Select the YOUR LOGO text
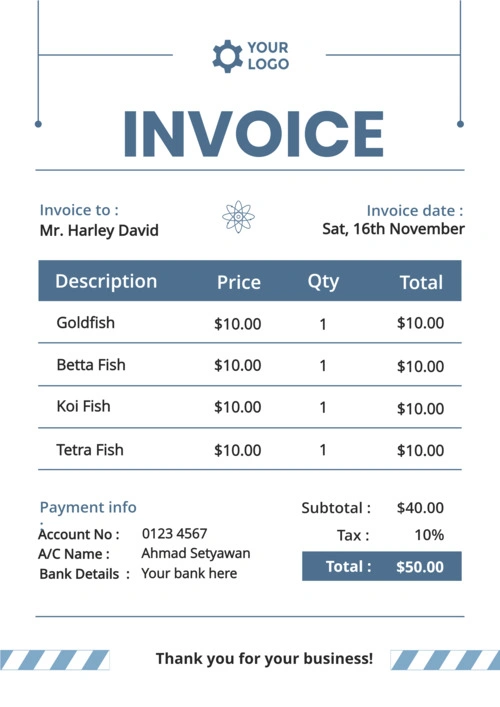The image size is (500, 707). (268, 55)
